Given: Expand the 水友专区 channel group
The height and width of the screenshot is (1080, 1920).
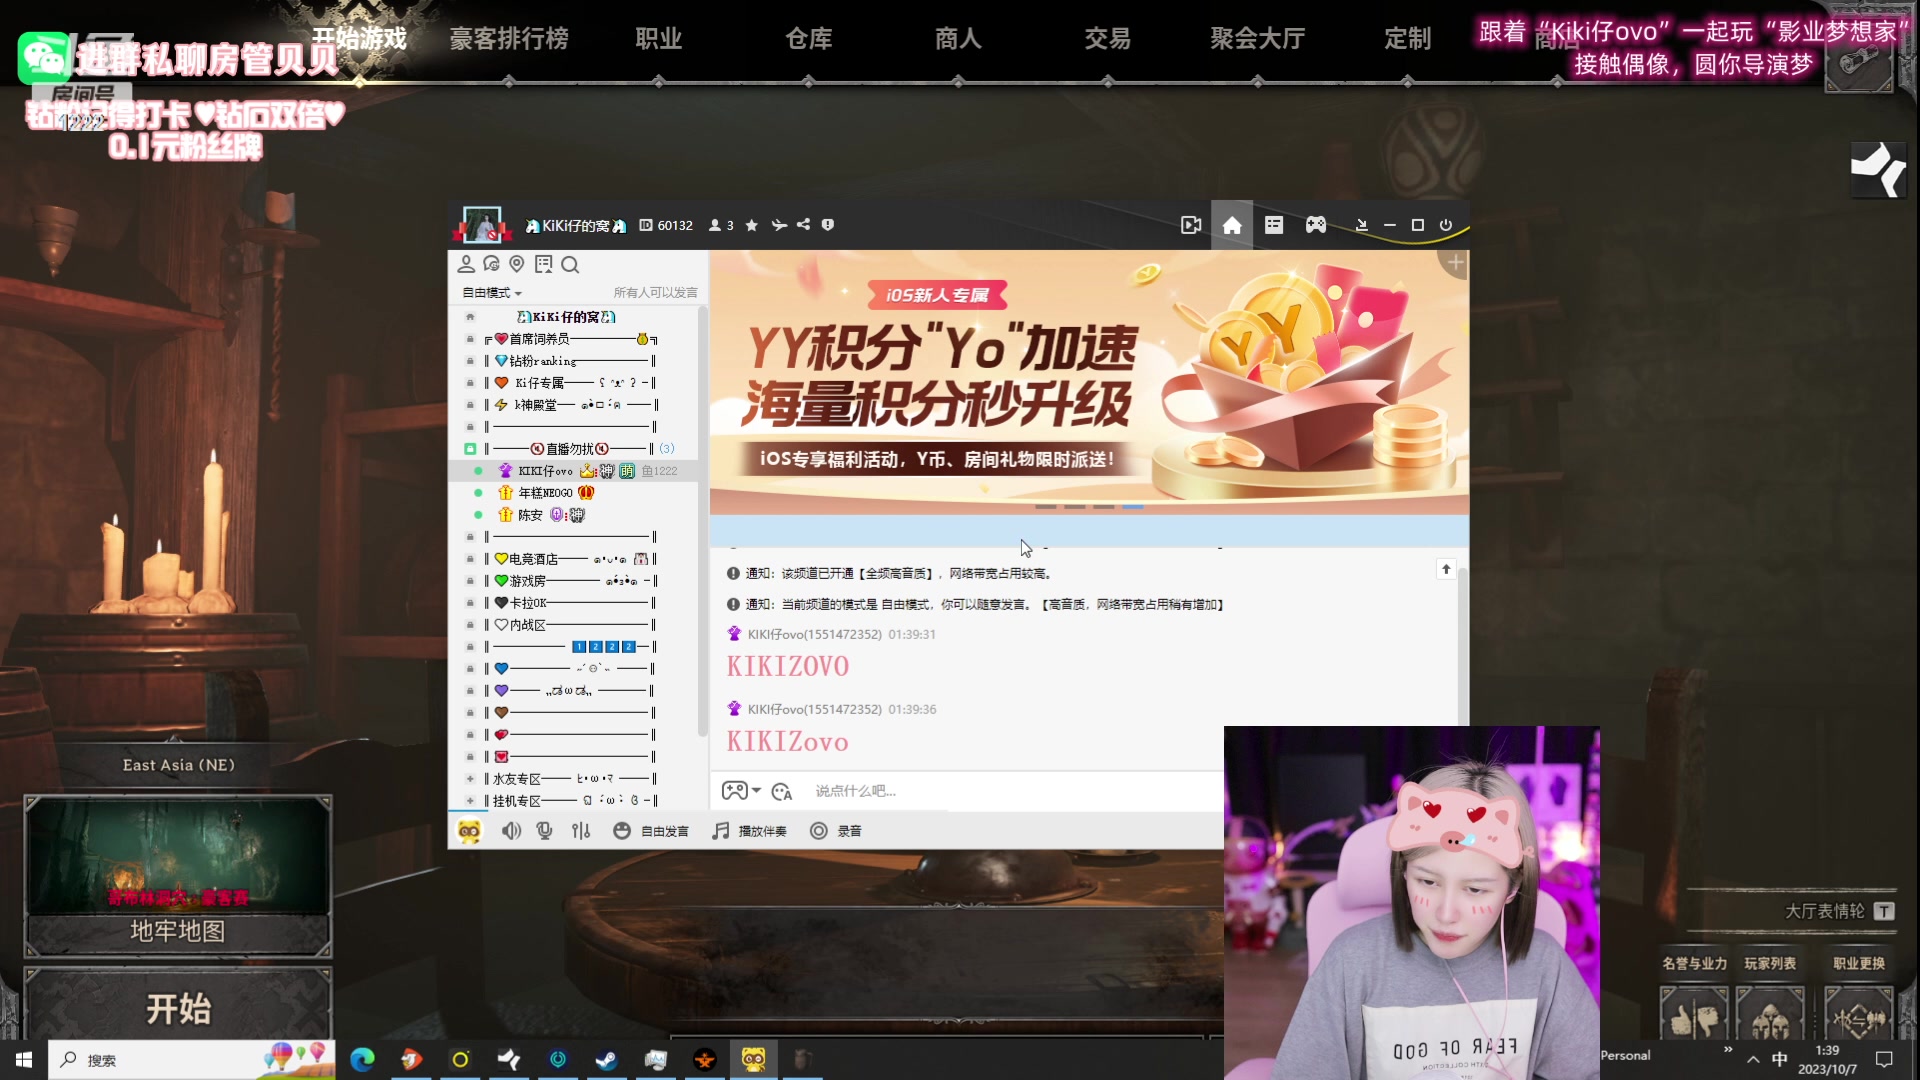Looking at the screenshot, I should tap(470, 779).
